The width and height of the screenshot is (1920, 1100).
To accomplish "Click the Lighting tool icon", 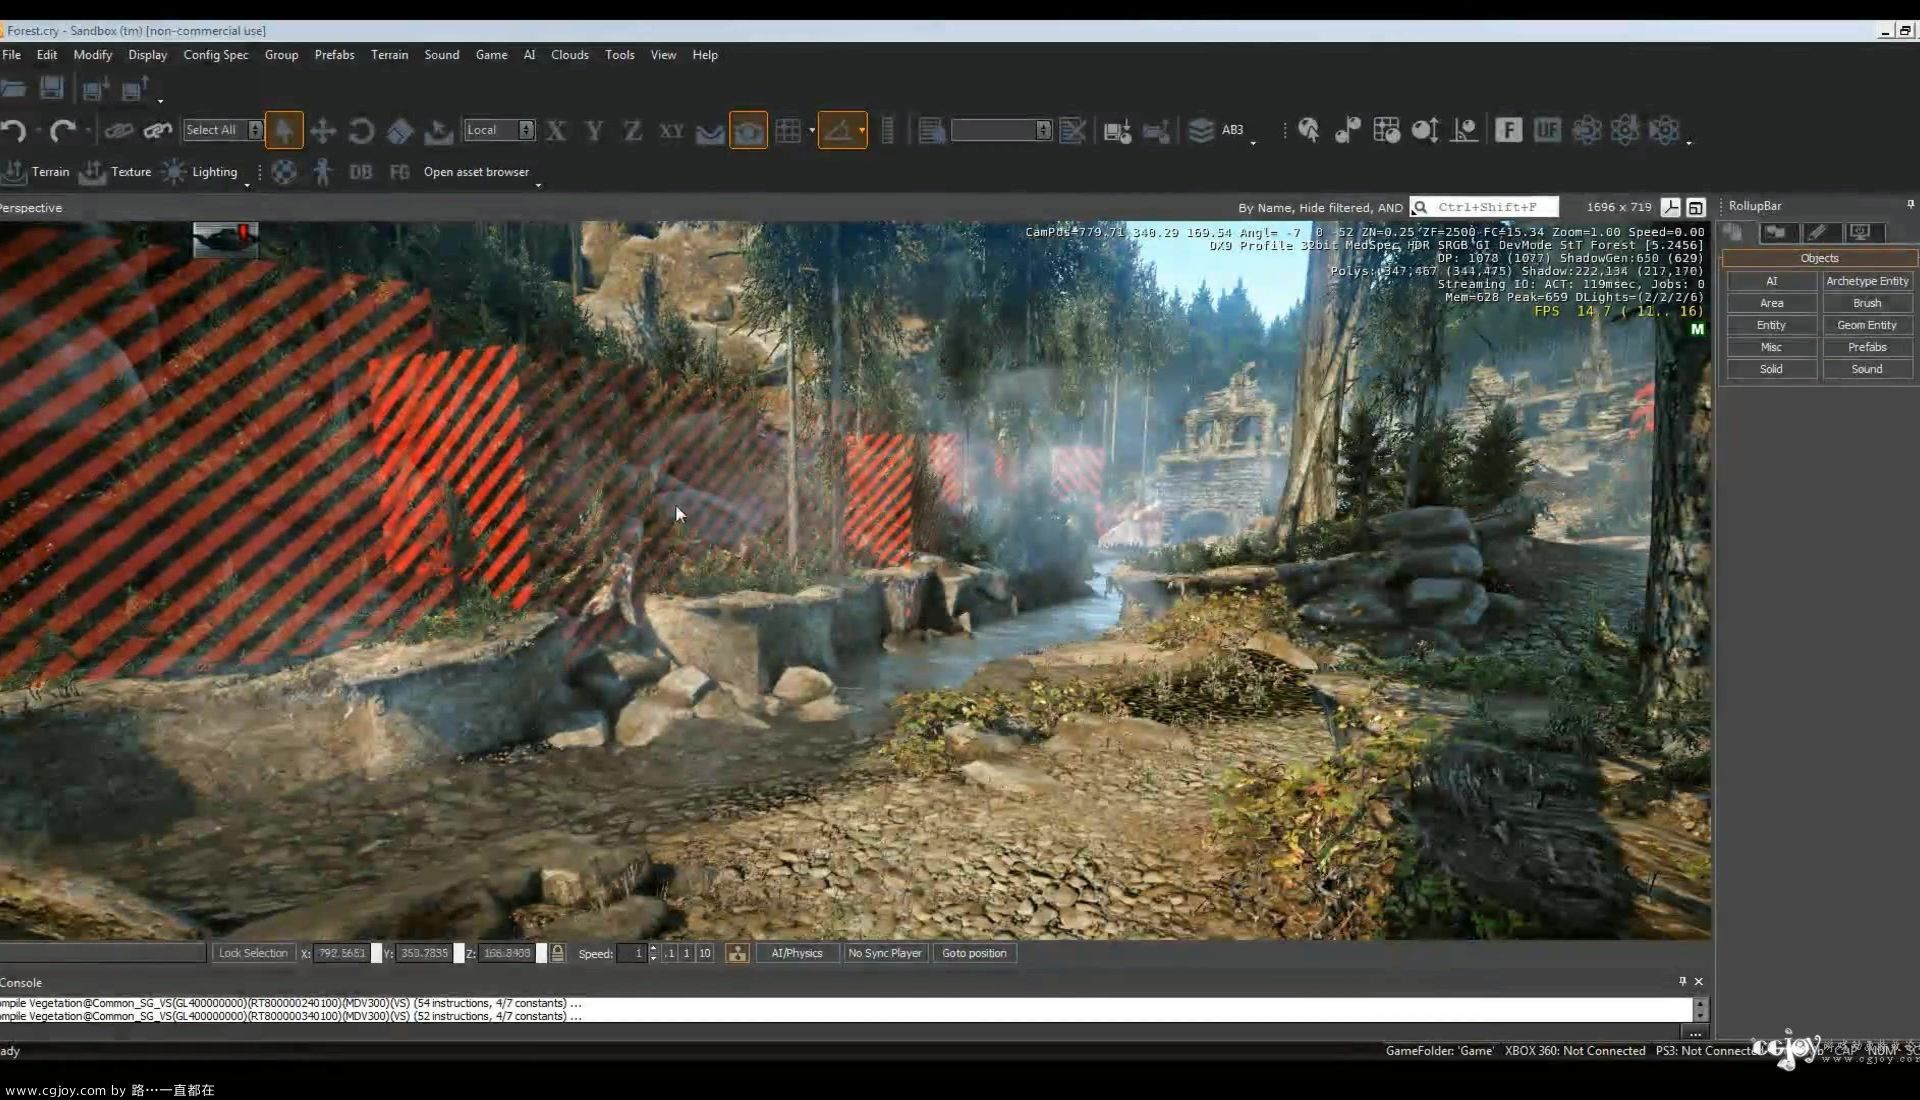I will point(173,171).
